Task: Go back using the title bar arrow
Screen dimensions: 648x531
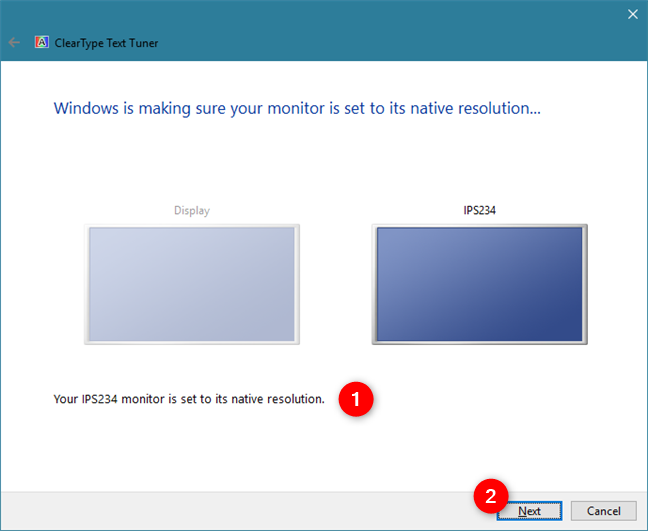Action: coord(14,43)
